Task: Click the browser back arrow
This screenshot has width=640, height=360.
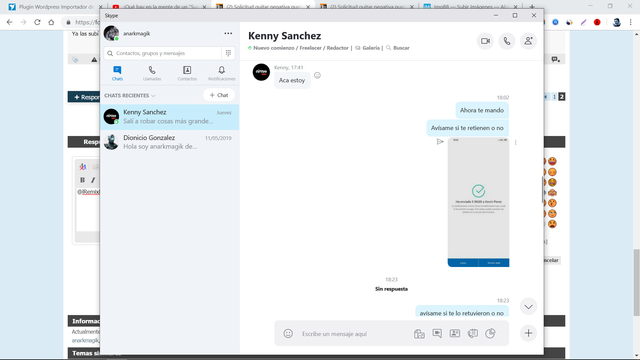Action: [x=9, y=22]
